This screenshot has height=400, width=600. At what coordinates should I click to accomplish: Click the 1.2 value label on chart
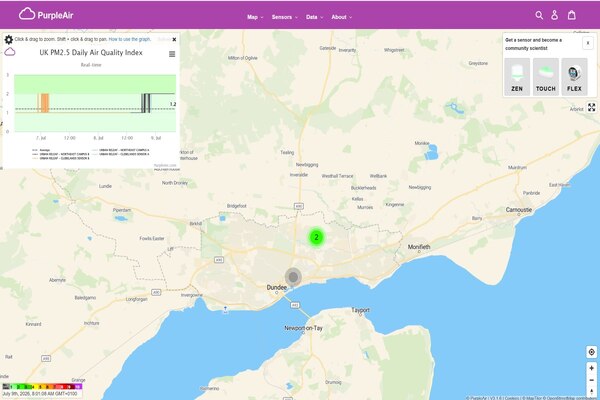click(173, 104)
